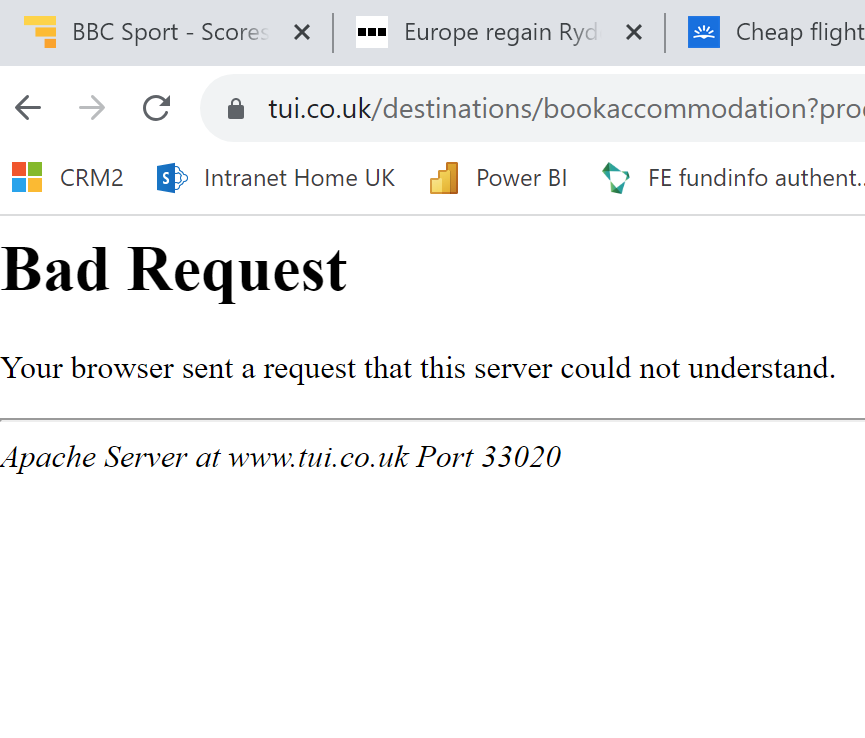
Task: Click the 'Your browser sent a request' message
Action: point(418,368)
